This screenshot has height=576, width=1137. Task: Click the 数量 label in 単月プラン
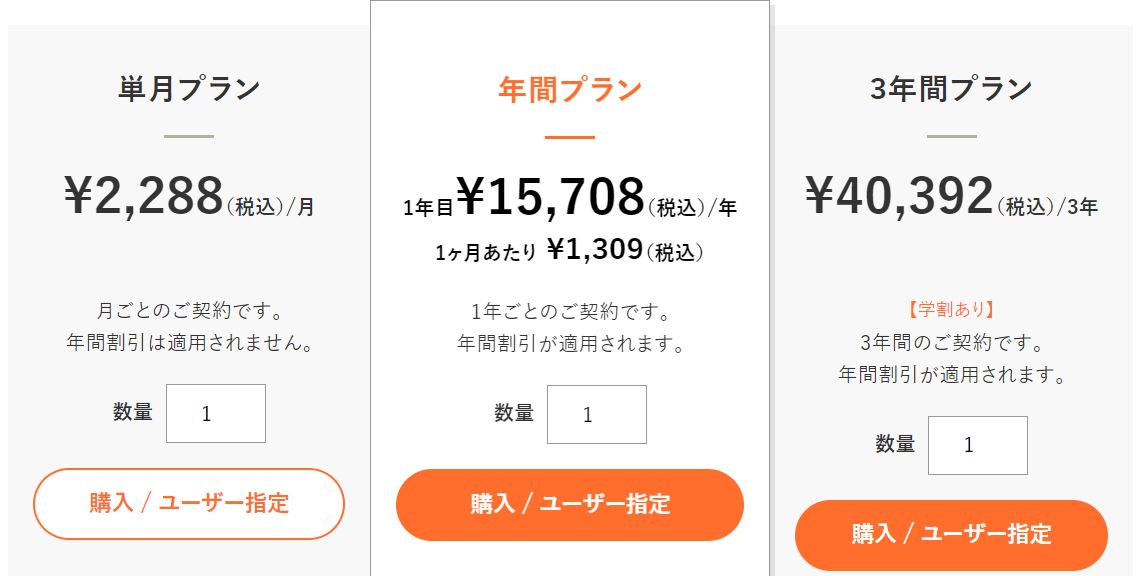(133, 412)
